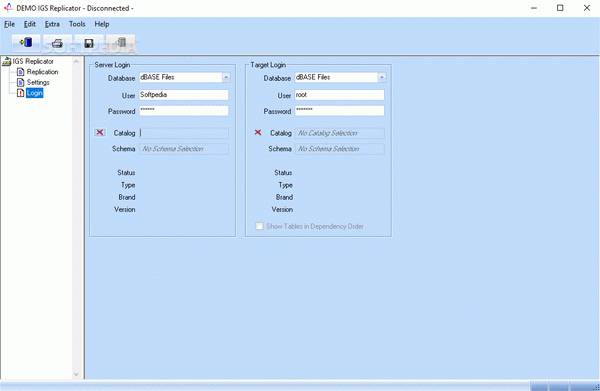
Task: Click the Target Login Catalog field
Action: (x=339, y=133)
